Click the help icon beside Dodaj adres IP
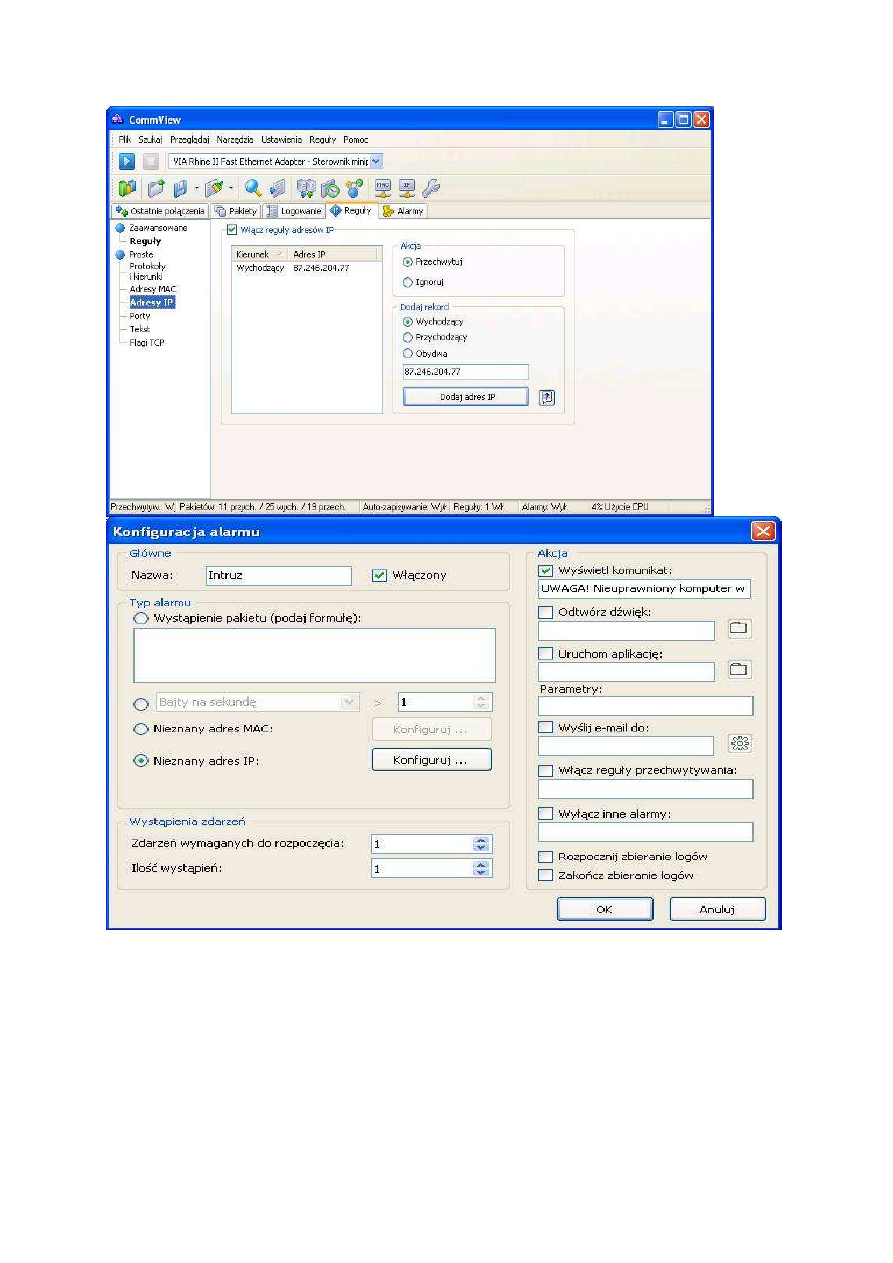 [x=546, y=397]
